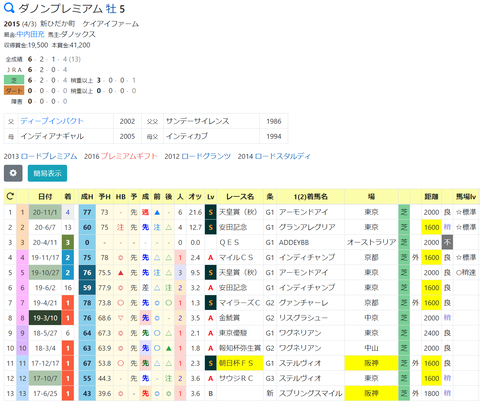Click the refresh icon in table header

click(x=10, y=196)
